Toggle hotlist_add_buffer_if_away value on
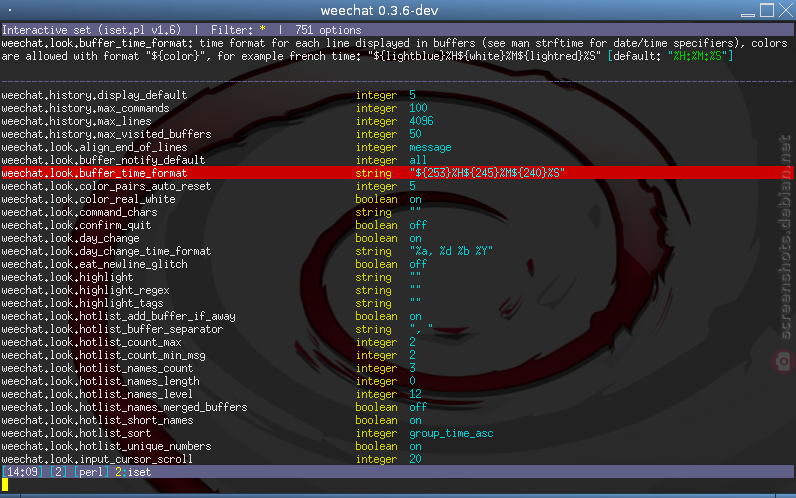Image resolution: width=796 pixels, height=498 pixels. click(x=415, y=317)
